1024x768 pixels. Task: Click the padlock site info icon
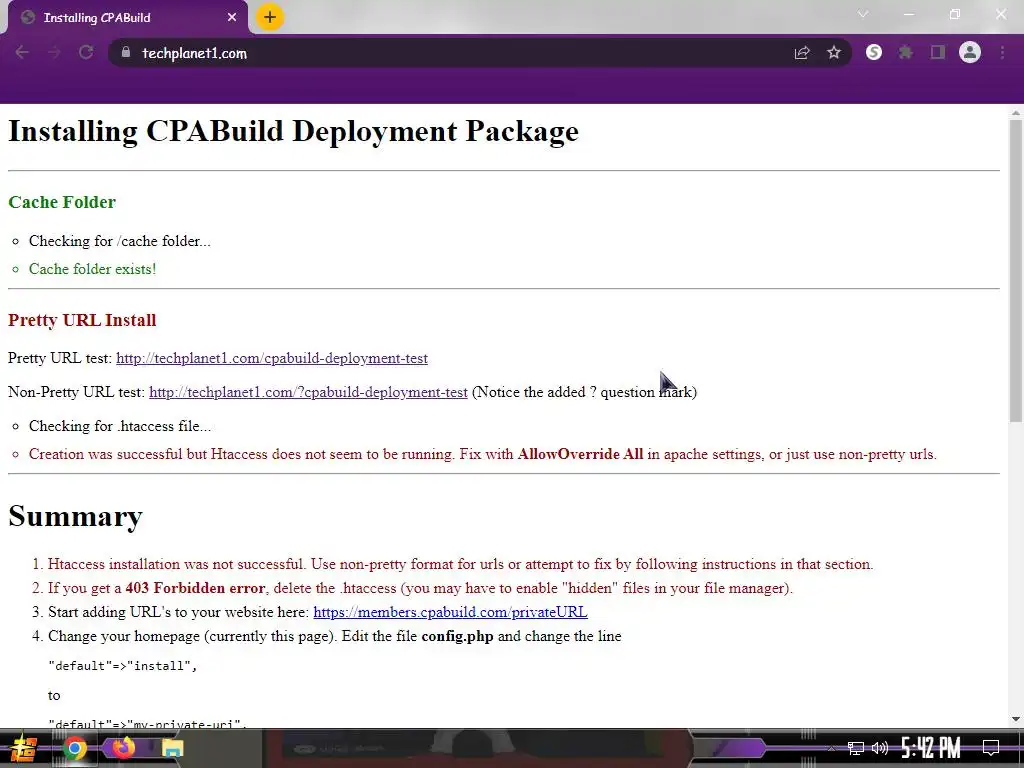click(x=125, y=53)
